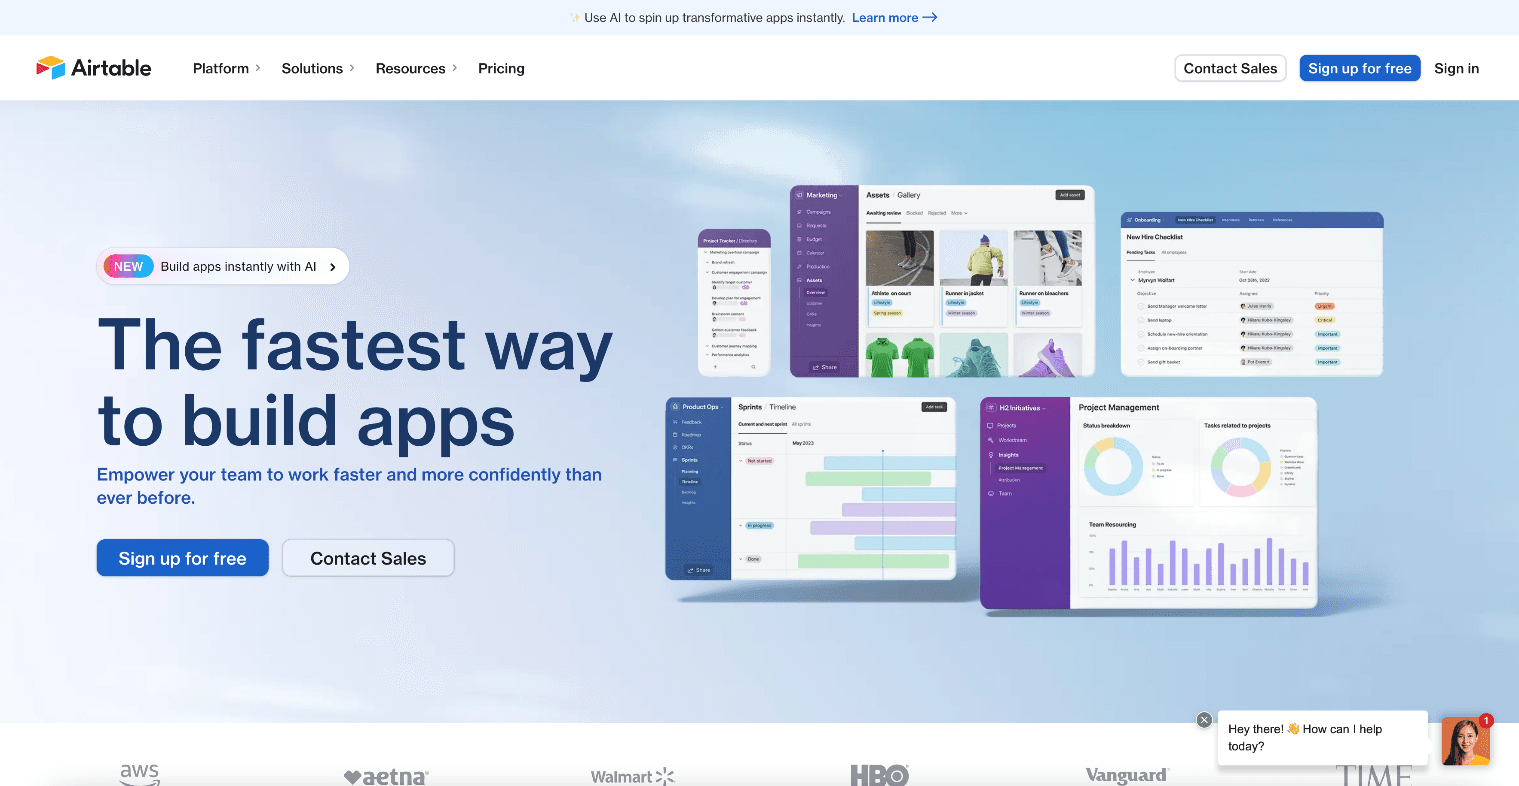Select Projects in the H2 Initiatives sidebar
The image size is (1519, 786).
point(1002,426)
